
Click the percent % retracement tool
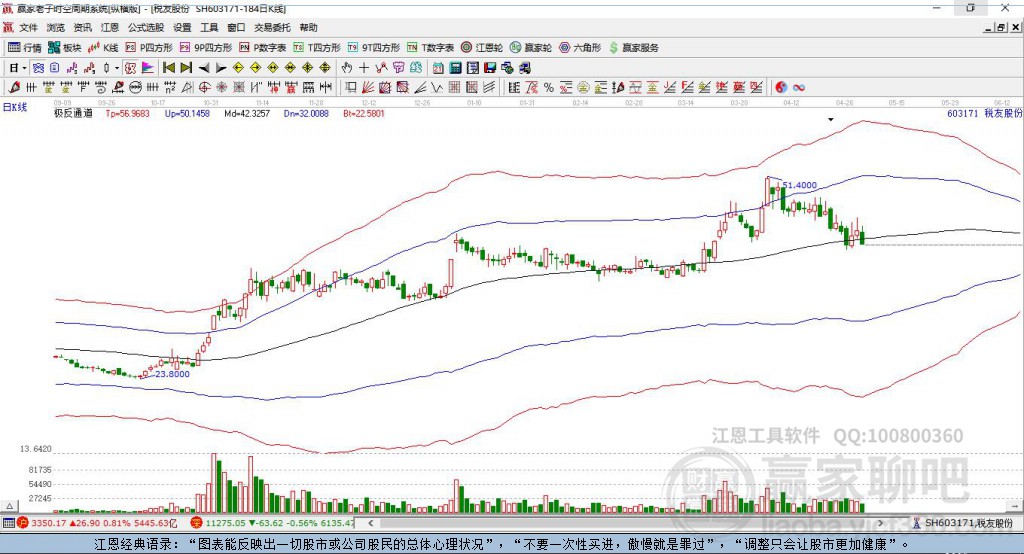(549, 87)
